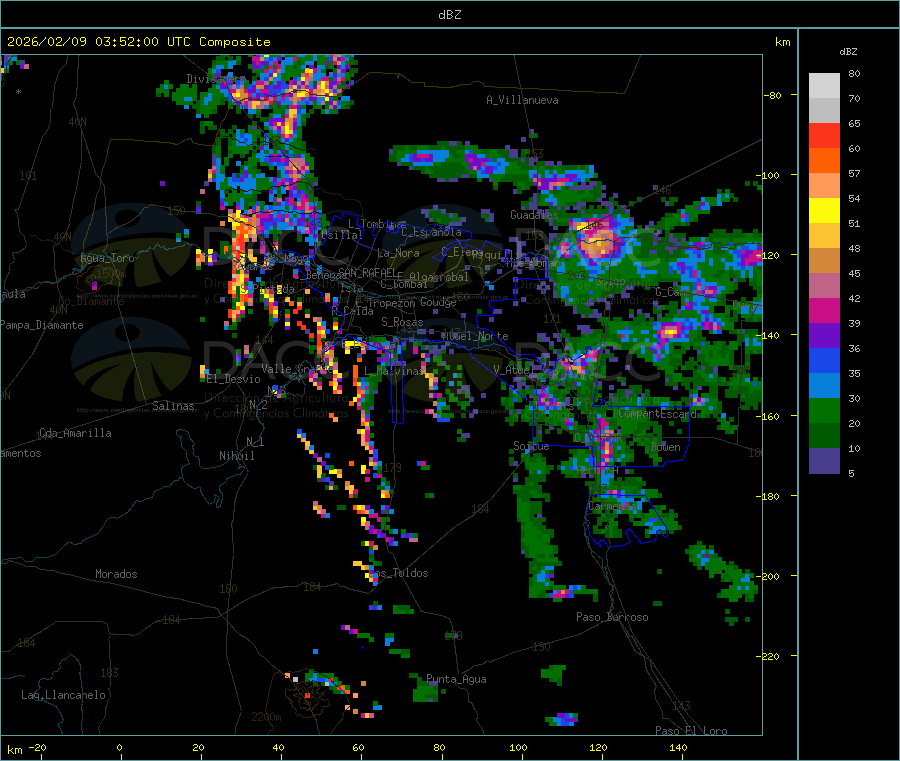This screenshot has width=900, height=761.
Task: Click the -180 tick on the vertical axis
Action: click(770, 496)
